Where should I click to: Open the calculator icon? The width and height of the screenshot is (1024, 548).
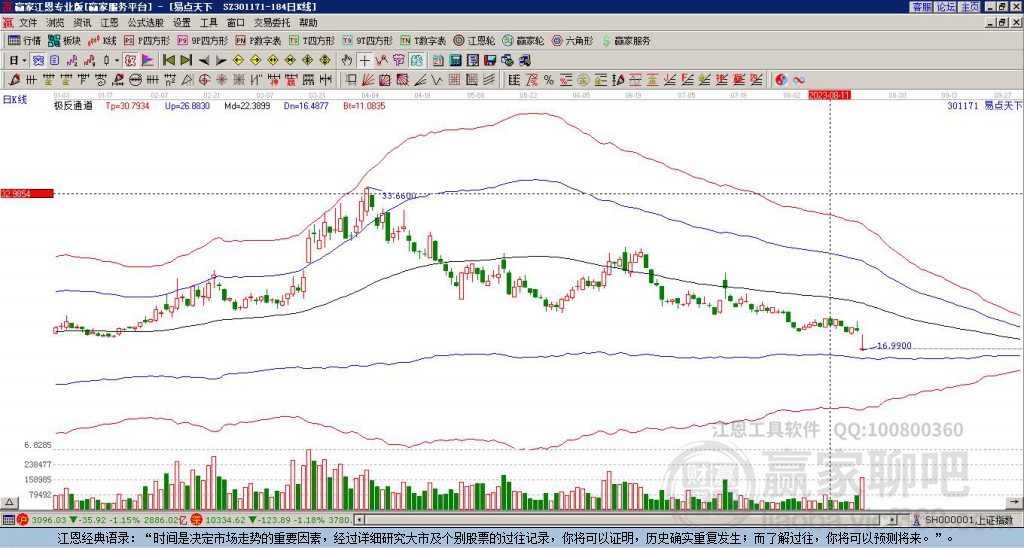tap(455, 61)
